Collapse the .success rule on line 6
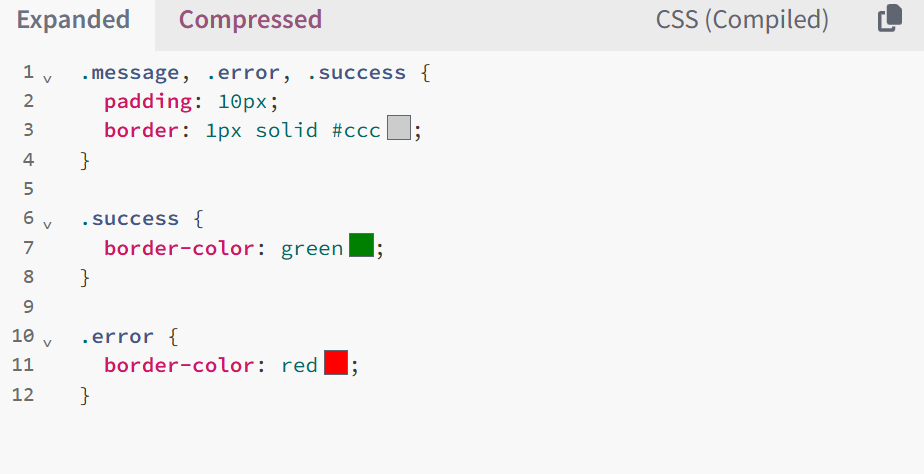 pos(48,225)
